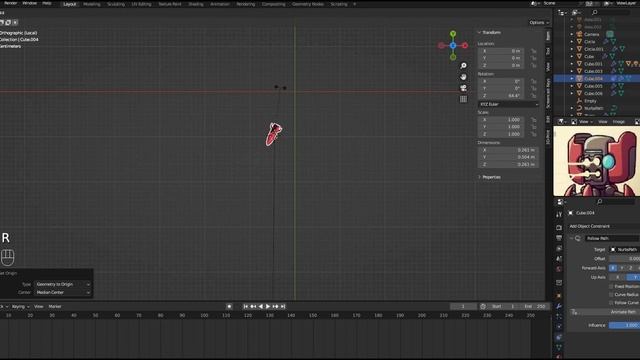
Task: Enable the Fixed Position checkbox
Action: point(611,287)
